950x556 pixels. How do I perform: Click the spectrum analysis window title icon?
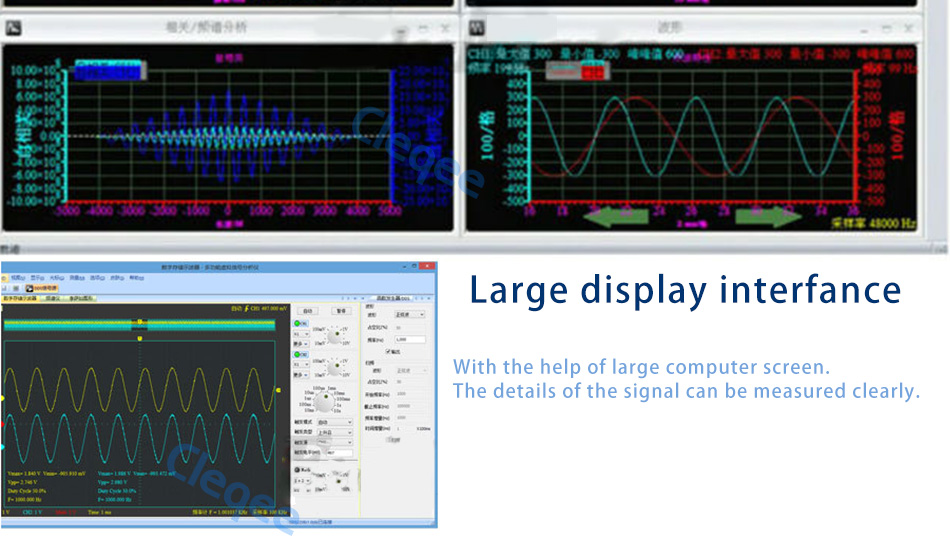13,27
